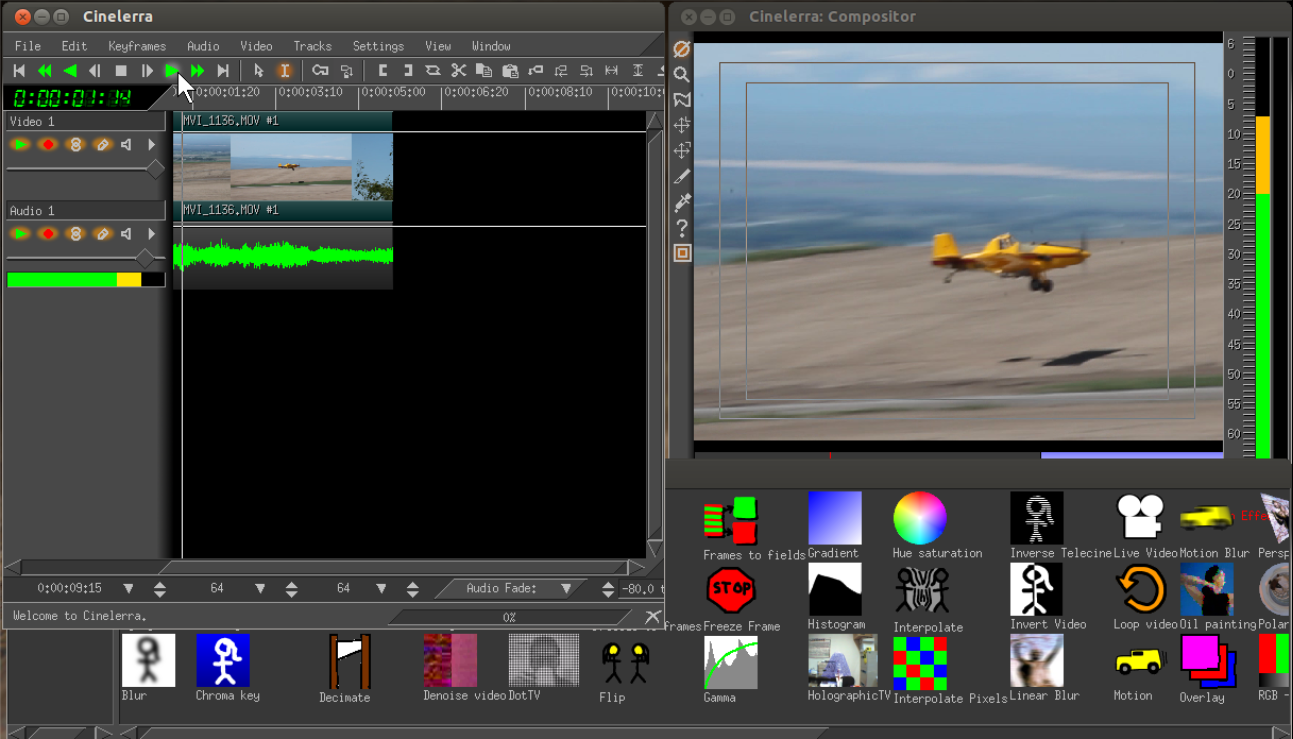Mute Audio 1 track speaker icon
This screenshot has width=1293, height=739.
click(127, 234)
